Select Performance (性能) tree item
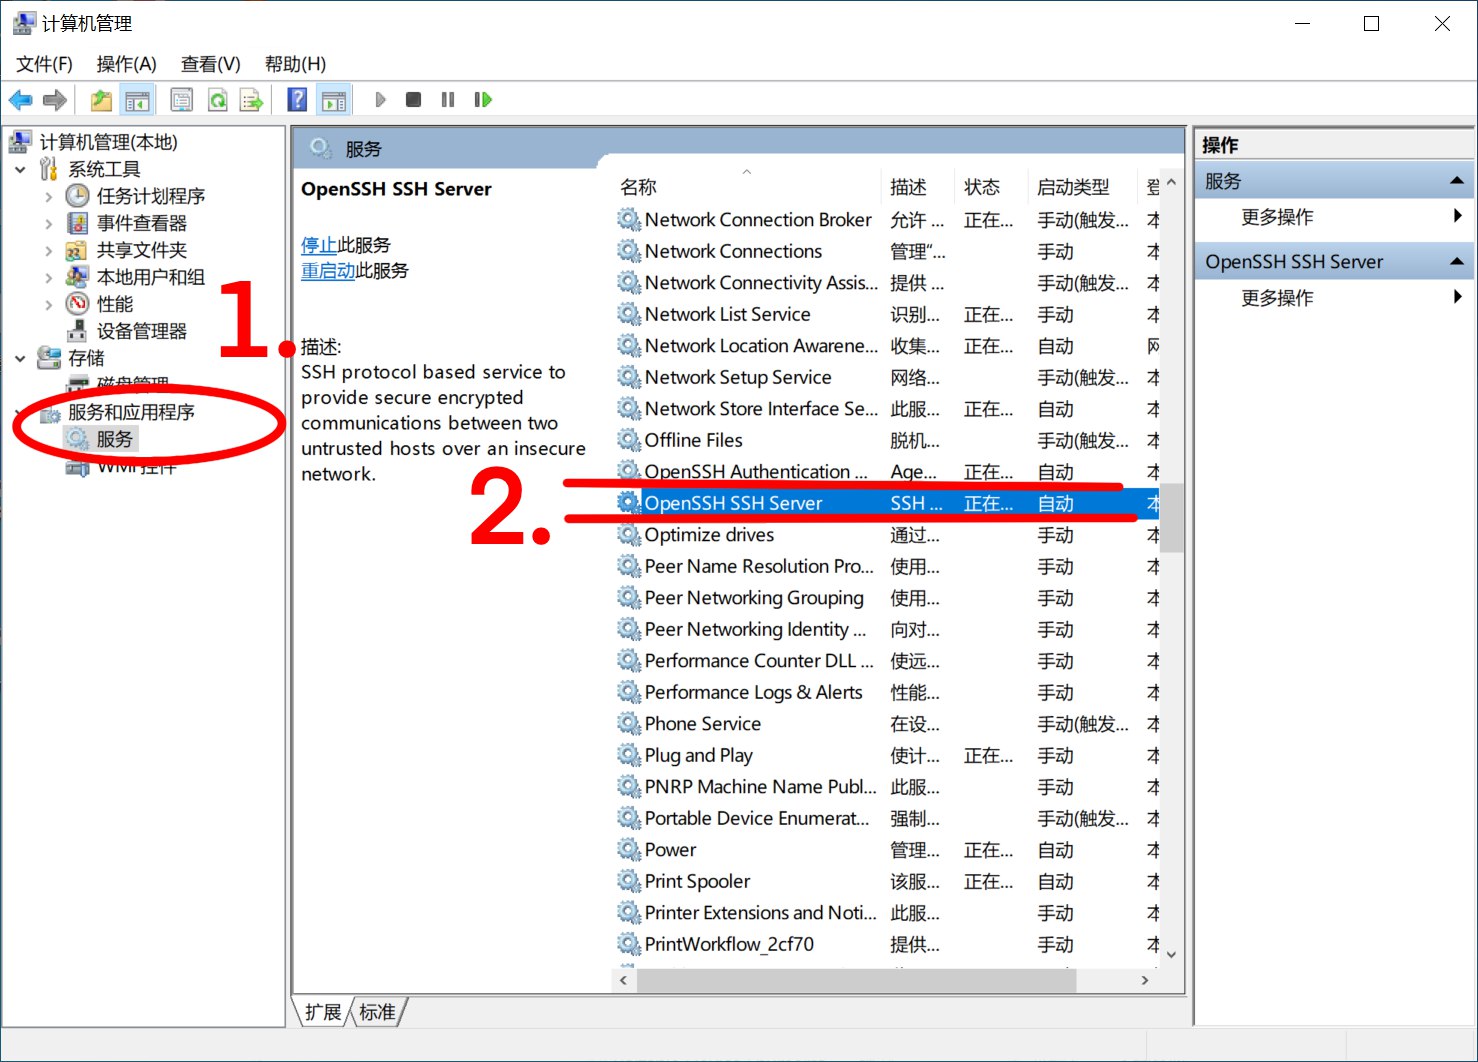The width and height of the screenshot is (1478, 1062). 115,304
